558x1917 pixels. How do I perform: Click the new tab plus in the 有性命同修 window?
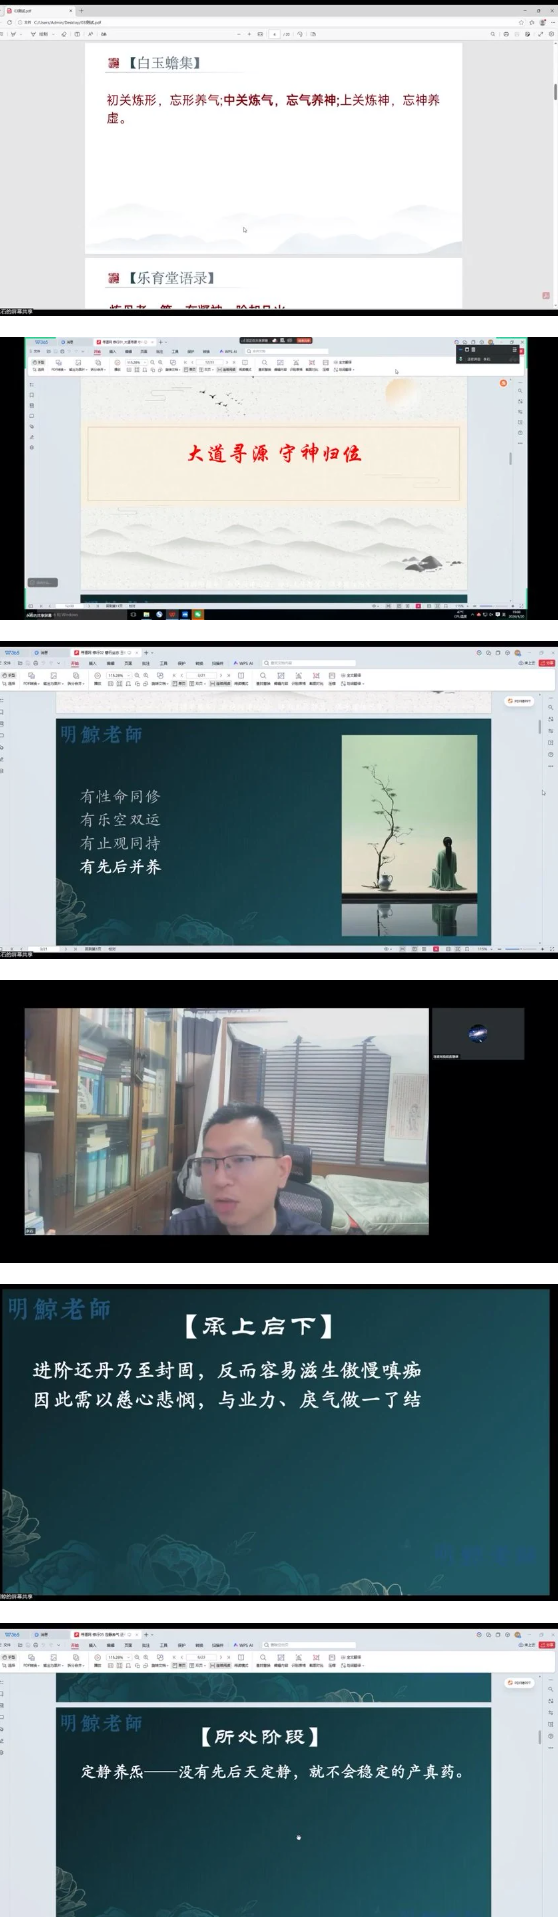pyautogui.click(x=147, y=652)
